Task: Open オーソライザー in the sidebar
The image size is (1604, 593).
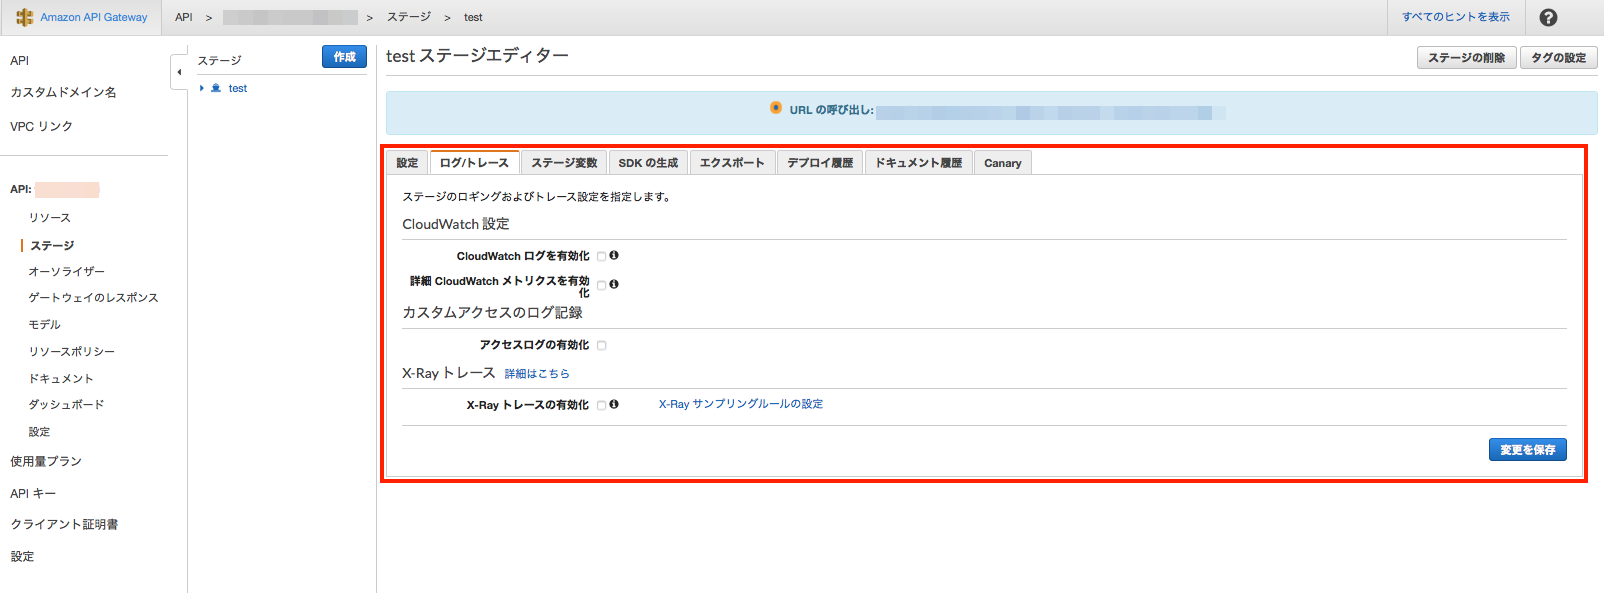Action: pos(66,272)
